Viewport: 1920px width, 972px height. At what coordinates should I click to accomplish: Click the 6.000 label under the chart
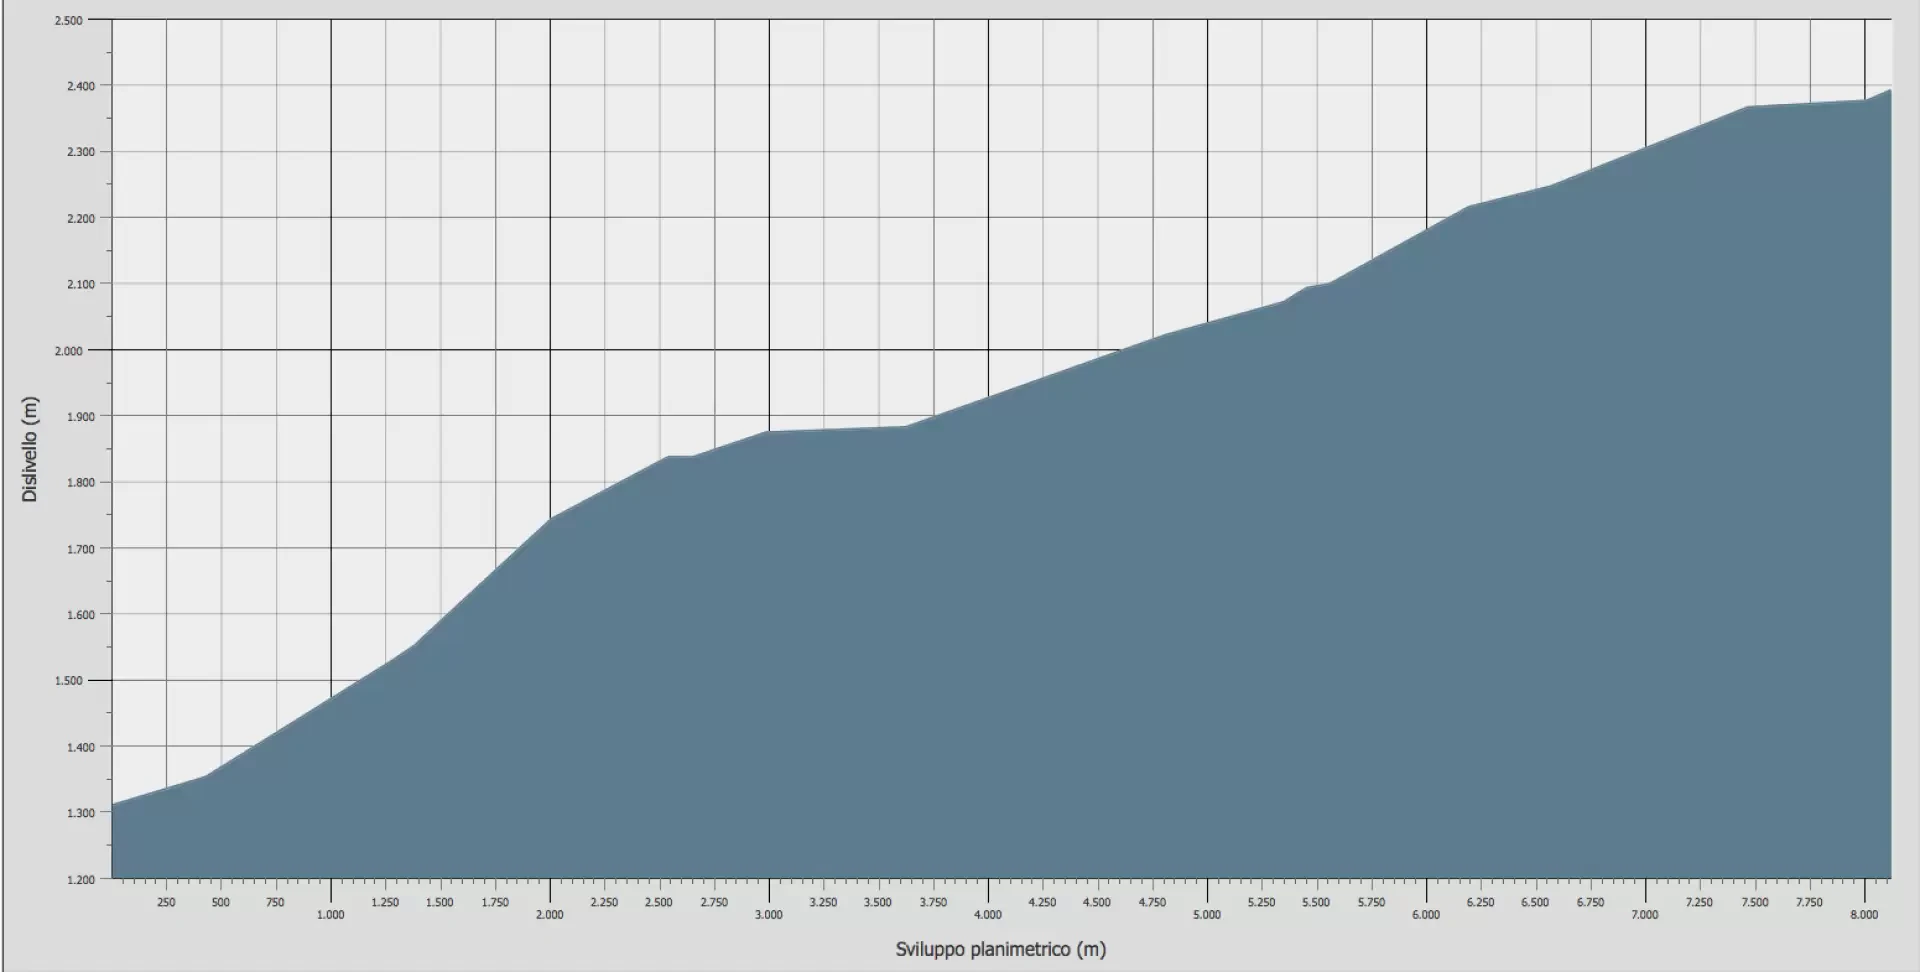[1426, 914]
